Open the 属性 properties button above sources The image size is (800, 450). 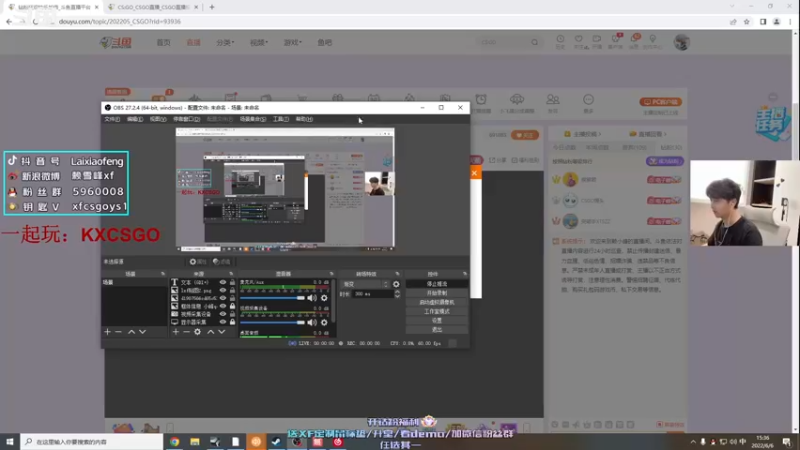(x=198, y=262)
